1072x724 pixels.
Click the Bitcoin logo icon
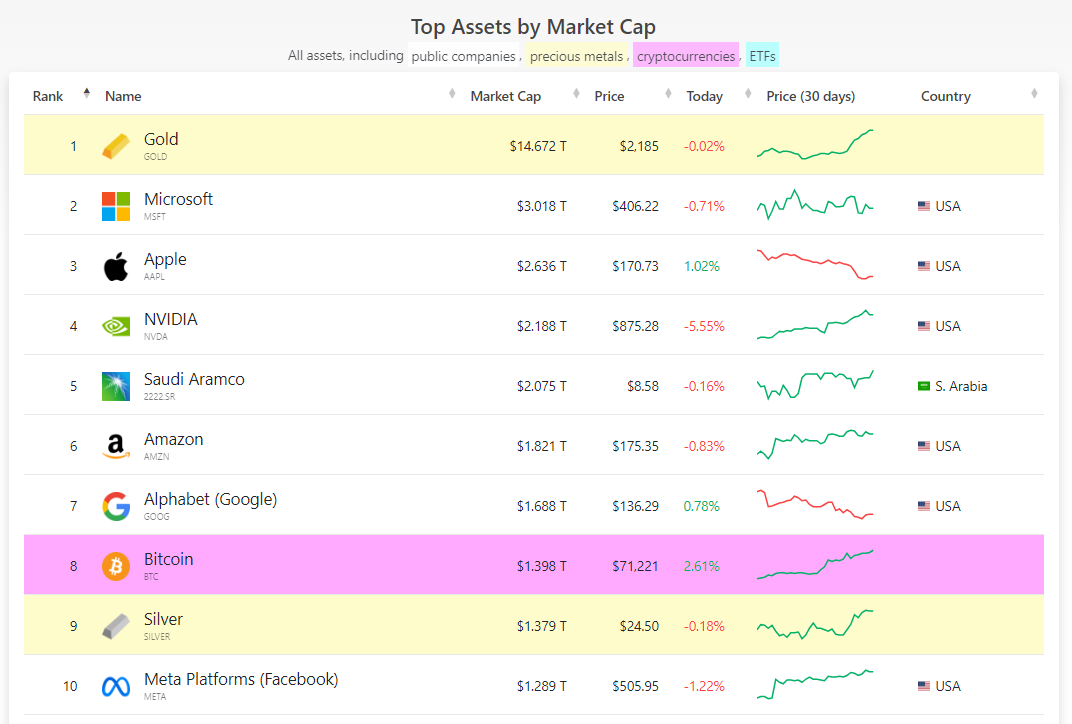pos(116,566)
